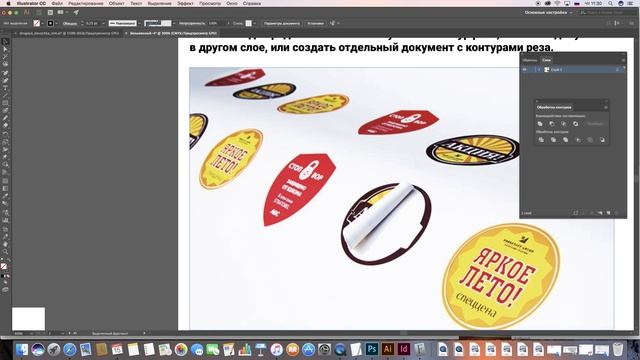
Task: Open fill color dropdown in control bar
Action: pyautogui.click(x=43, y=24)
